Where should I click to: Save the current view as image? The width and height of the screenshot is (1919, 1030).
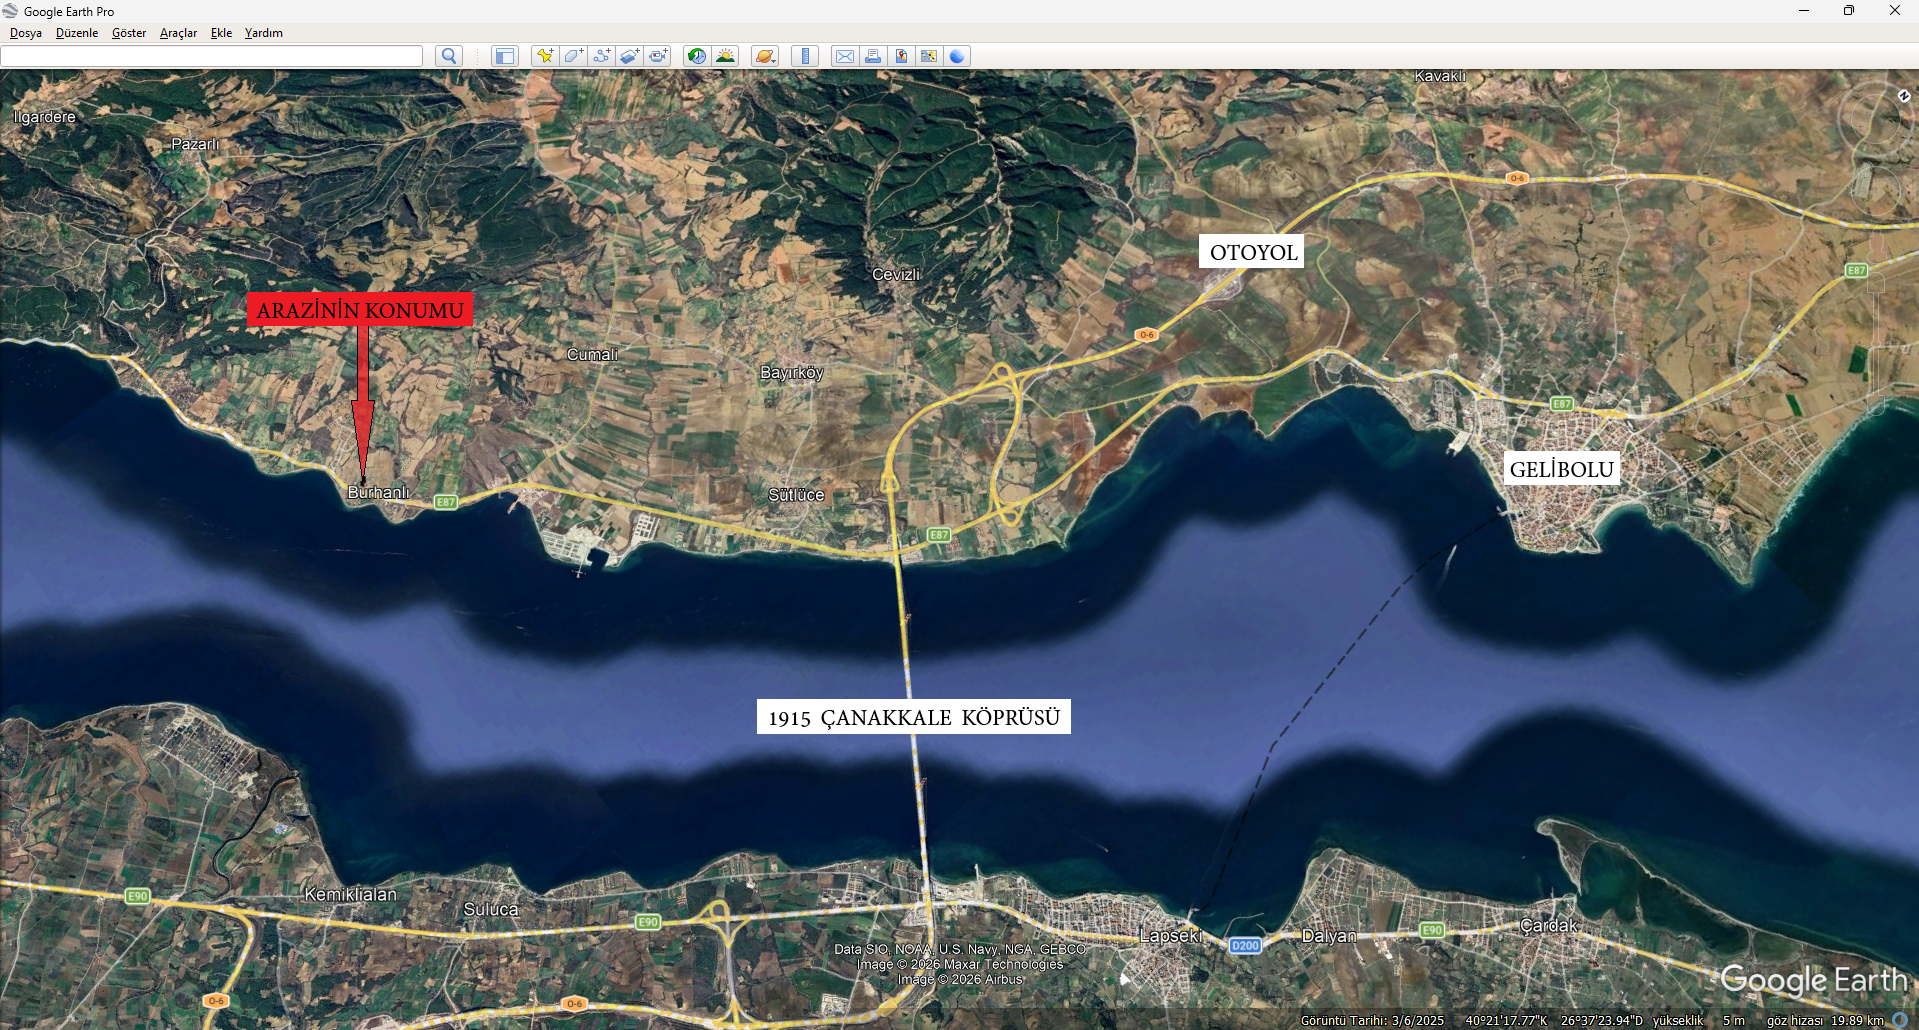pyautogui.click(x=901, y=56)
